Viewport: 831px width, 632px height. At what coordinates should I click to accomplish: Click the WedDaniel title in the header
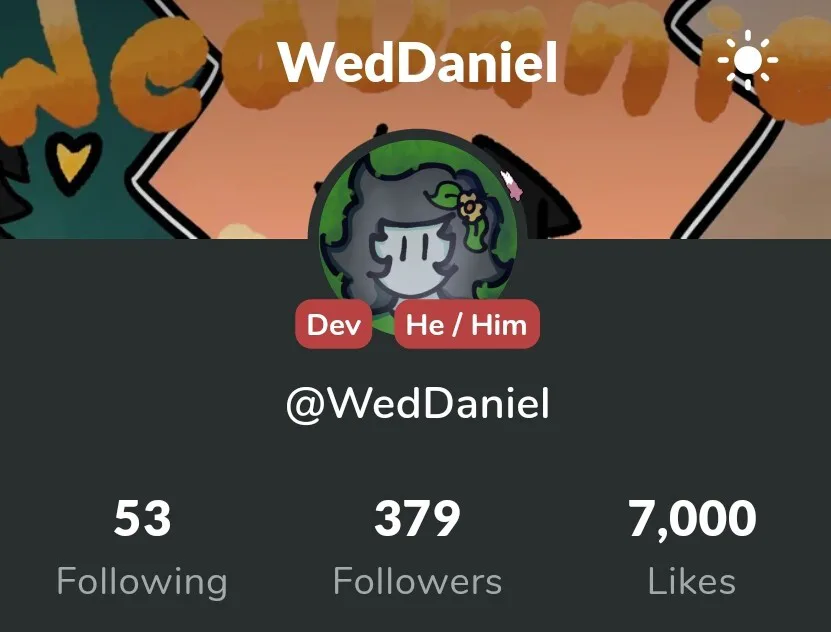coord(418,63)
